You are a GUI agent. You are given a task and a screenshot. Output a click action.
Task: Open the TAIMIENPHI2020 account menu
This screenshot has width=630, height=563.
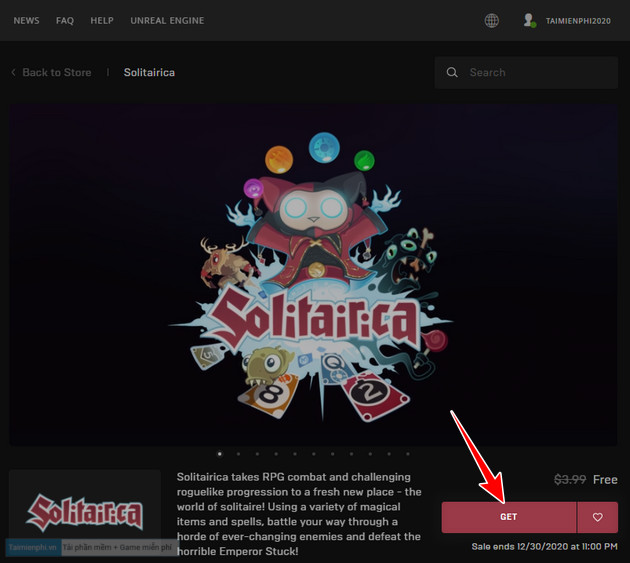tap(578, 21)
